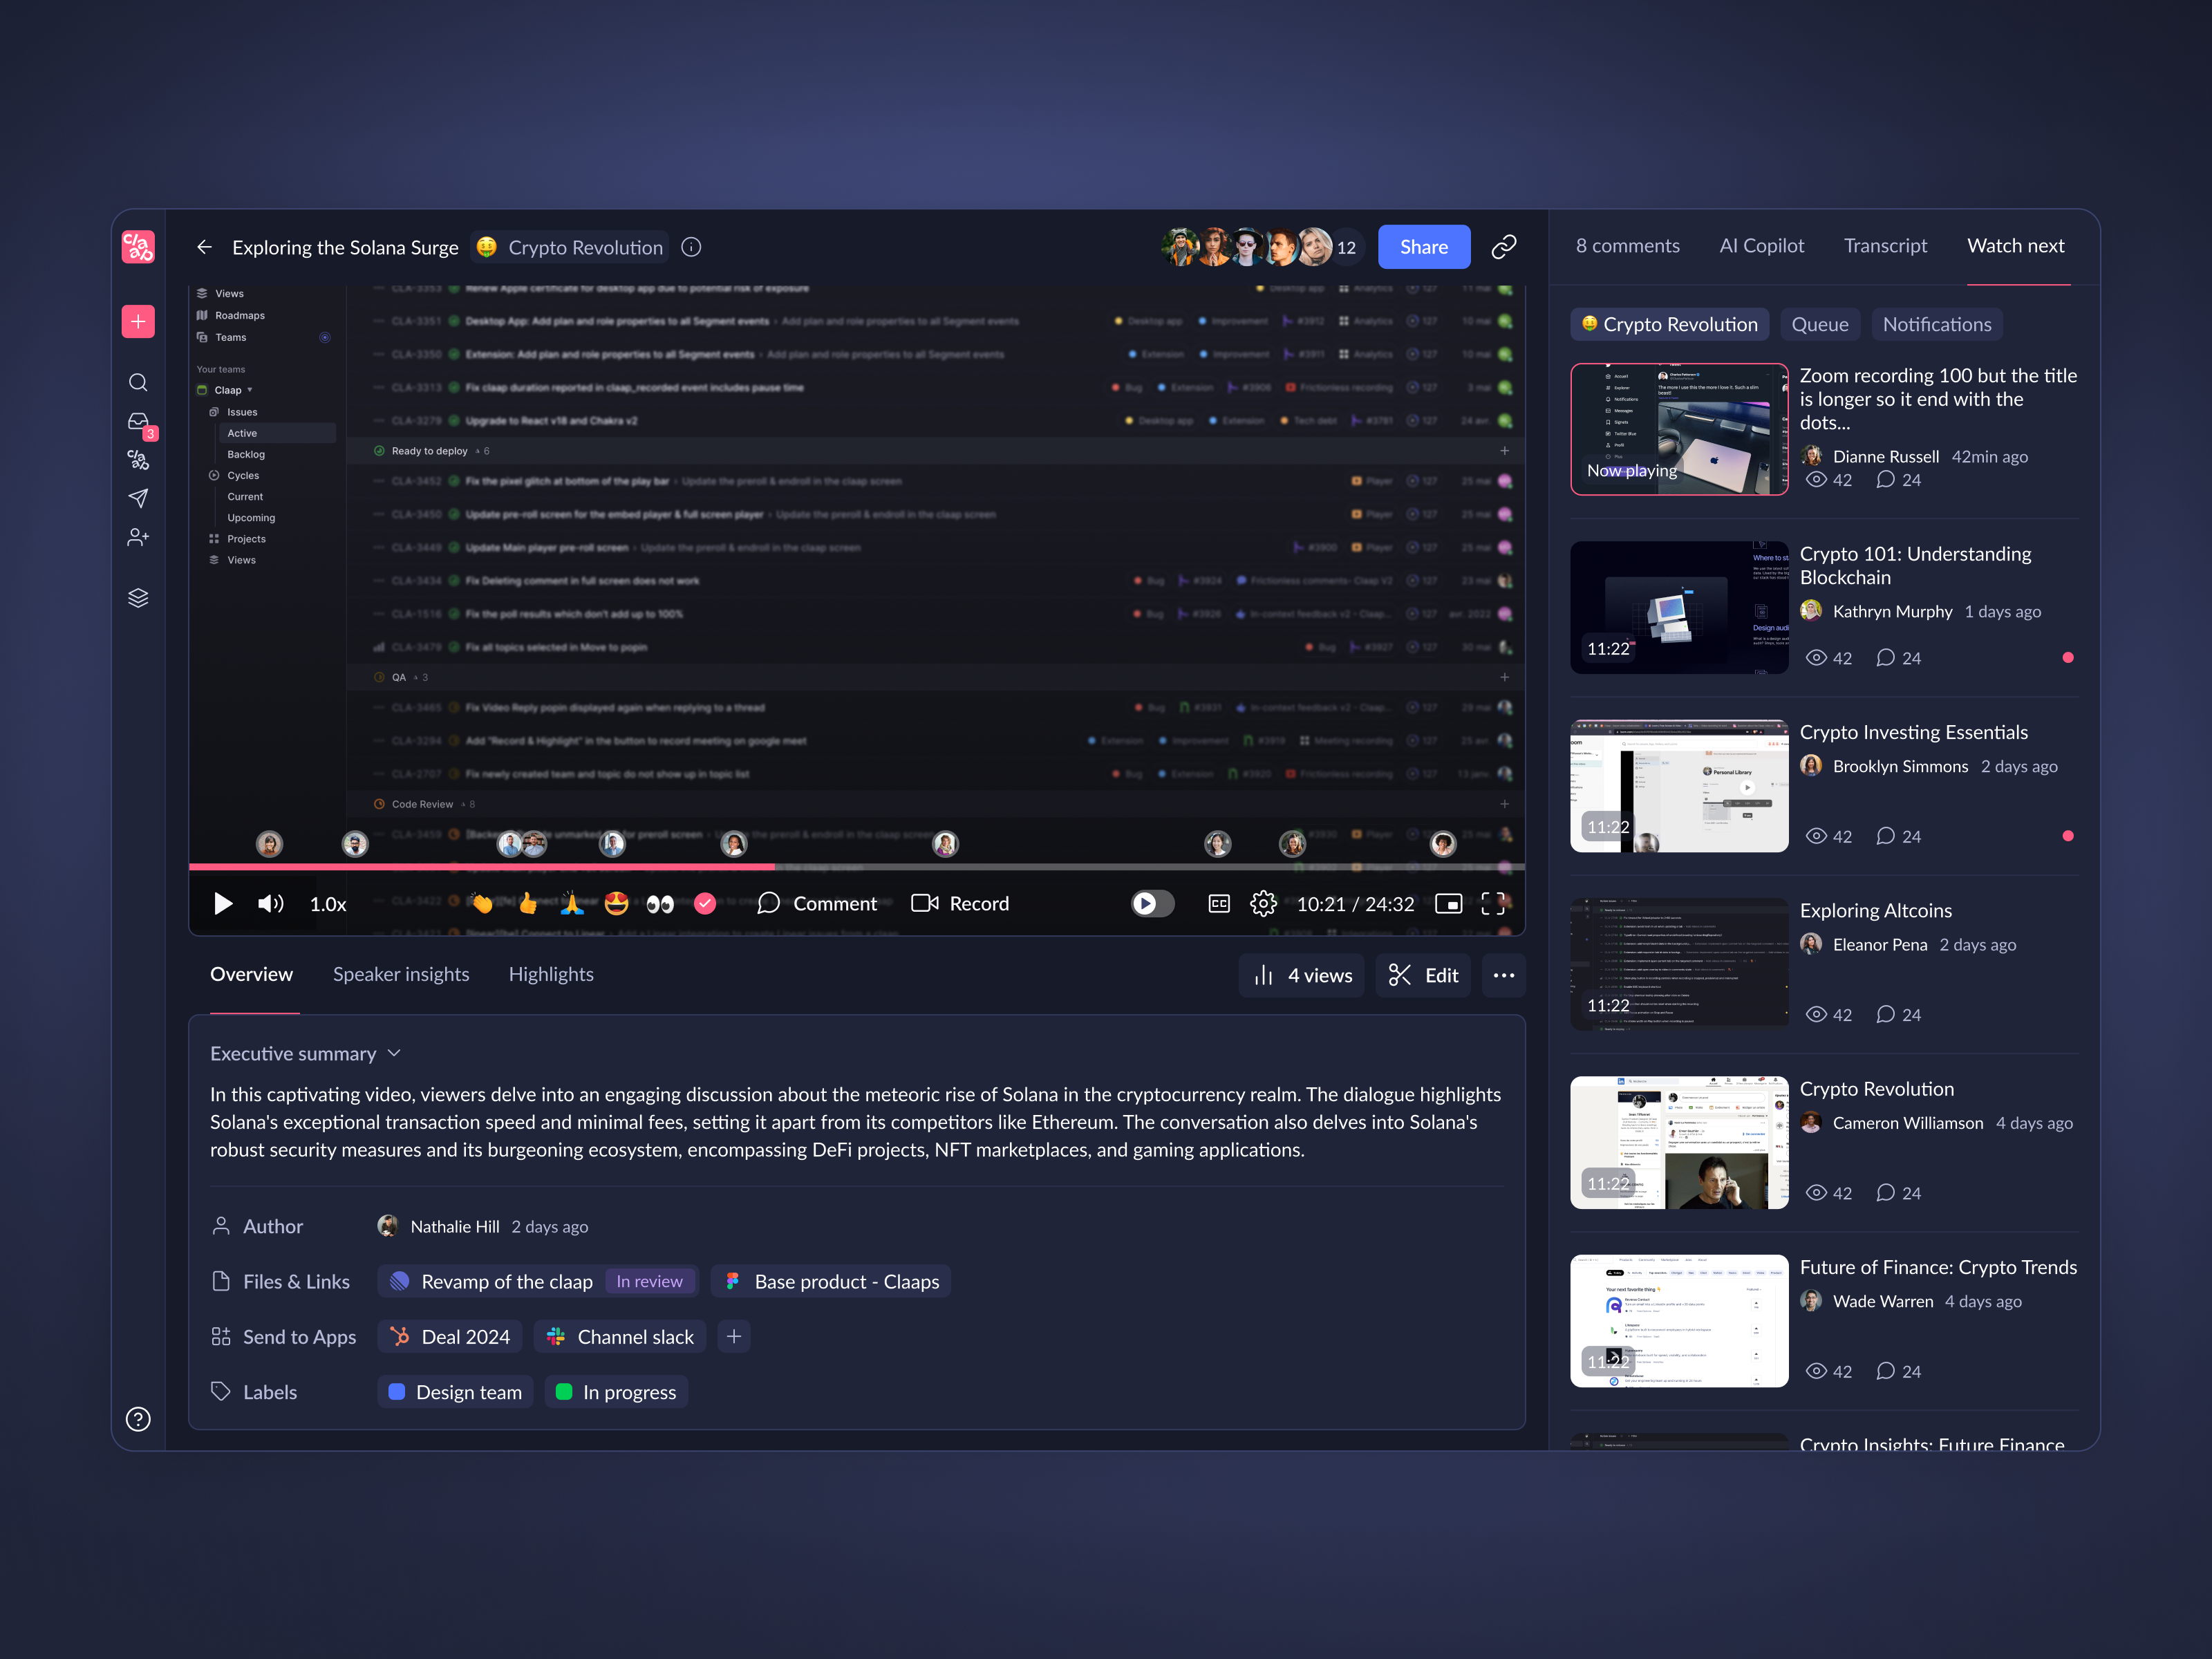The width and height of the screenshot is (2212, 1659).
Task: Click the copy link icon beside Share
Action: pyautogui.click(x=1504, y=247)
